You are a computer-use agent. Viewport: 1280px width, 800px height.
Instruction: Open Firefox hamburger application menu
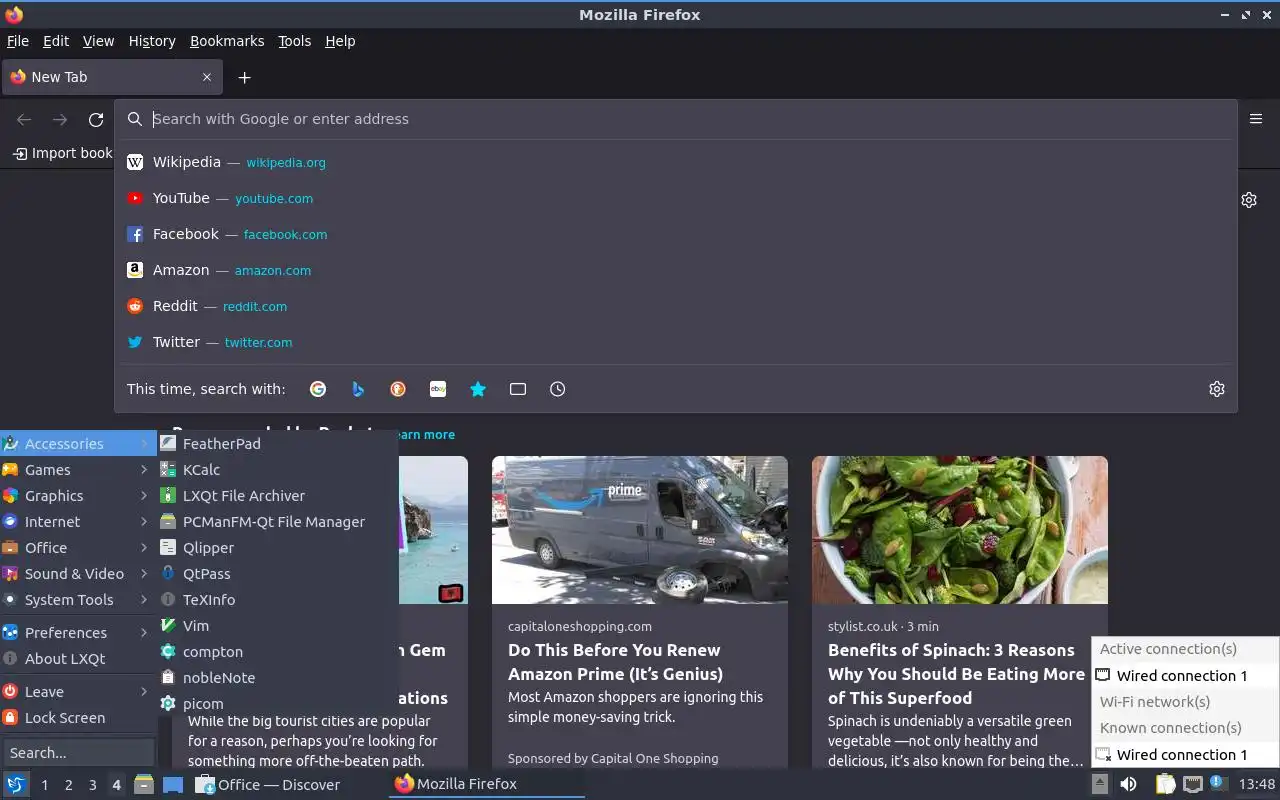[1256, 119]
